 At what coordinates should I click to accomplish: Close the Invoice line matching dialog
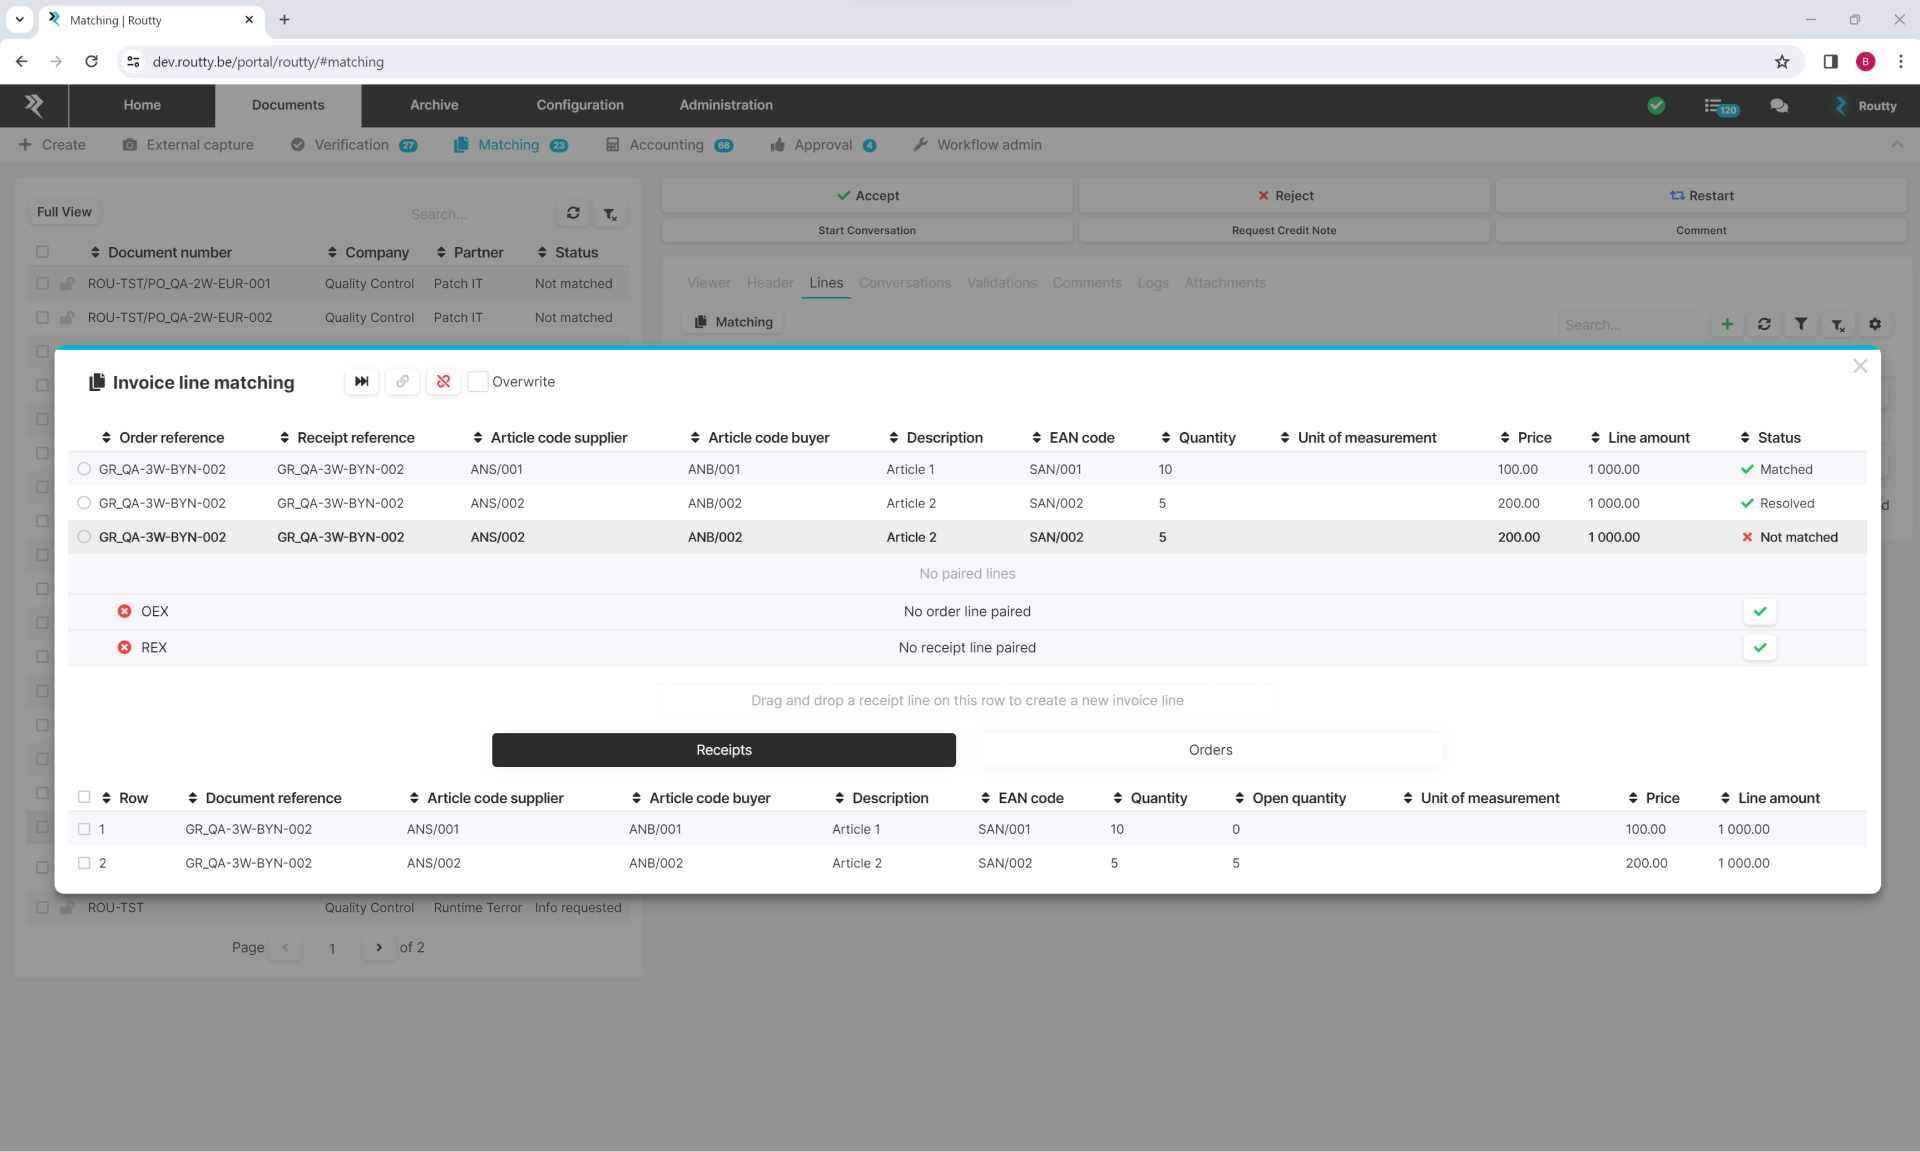point(1859,366)
